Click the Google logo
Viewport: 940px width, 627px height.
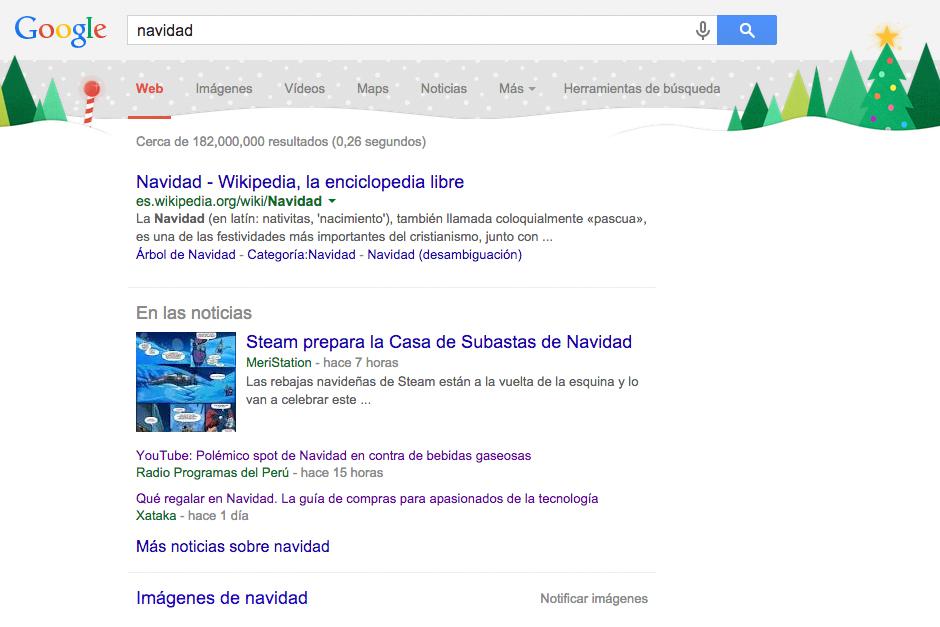(x=61, y=30)
